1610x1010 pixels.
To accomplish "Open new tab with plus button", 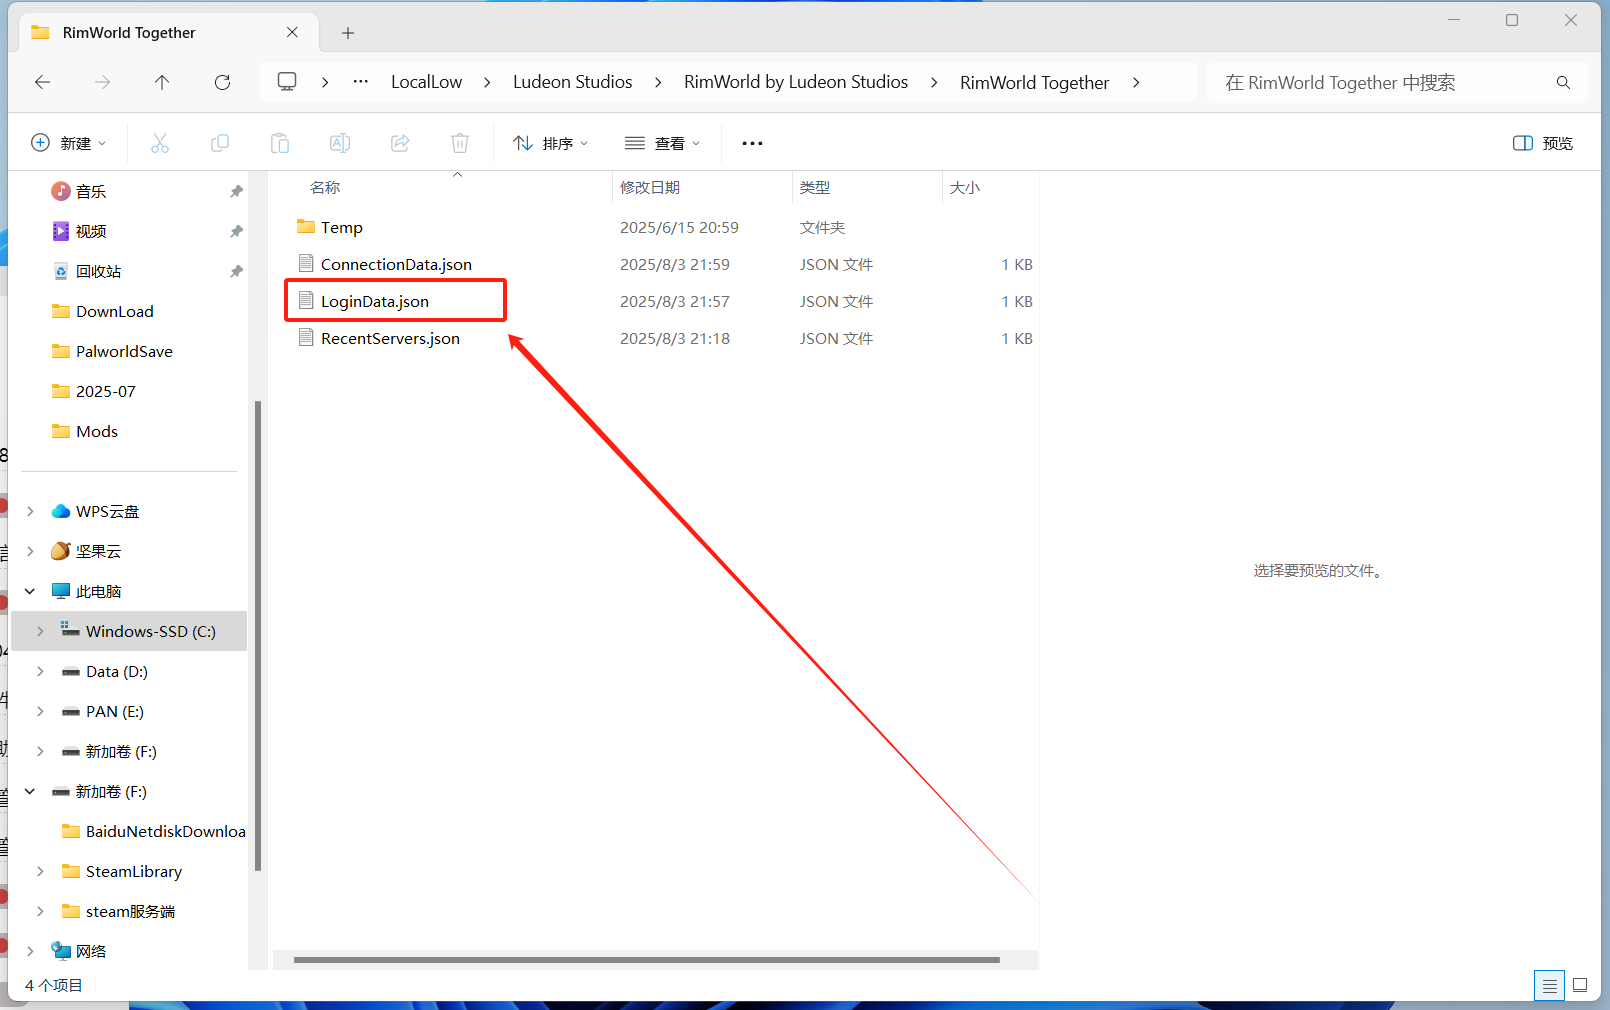I will pos(348,33).
